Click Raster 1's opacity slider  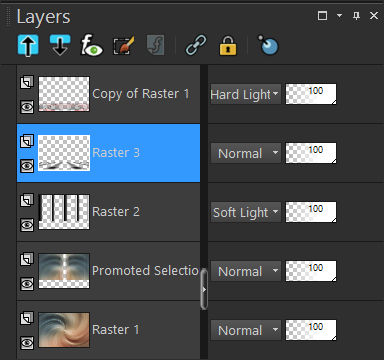tap(311, 330)
